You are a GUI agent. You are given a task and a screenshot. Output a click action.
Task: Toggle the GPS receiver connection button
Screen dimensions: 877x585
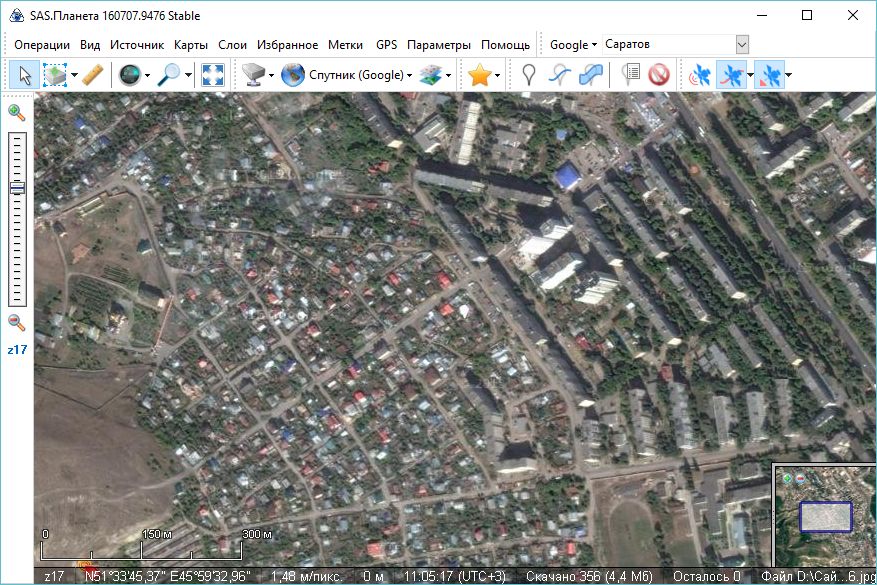[x=699, y=75]
